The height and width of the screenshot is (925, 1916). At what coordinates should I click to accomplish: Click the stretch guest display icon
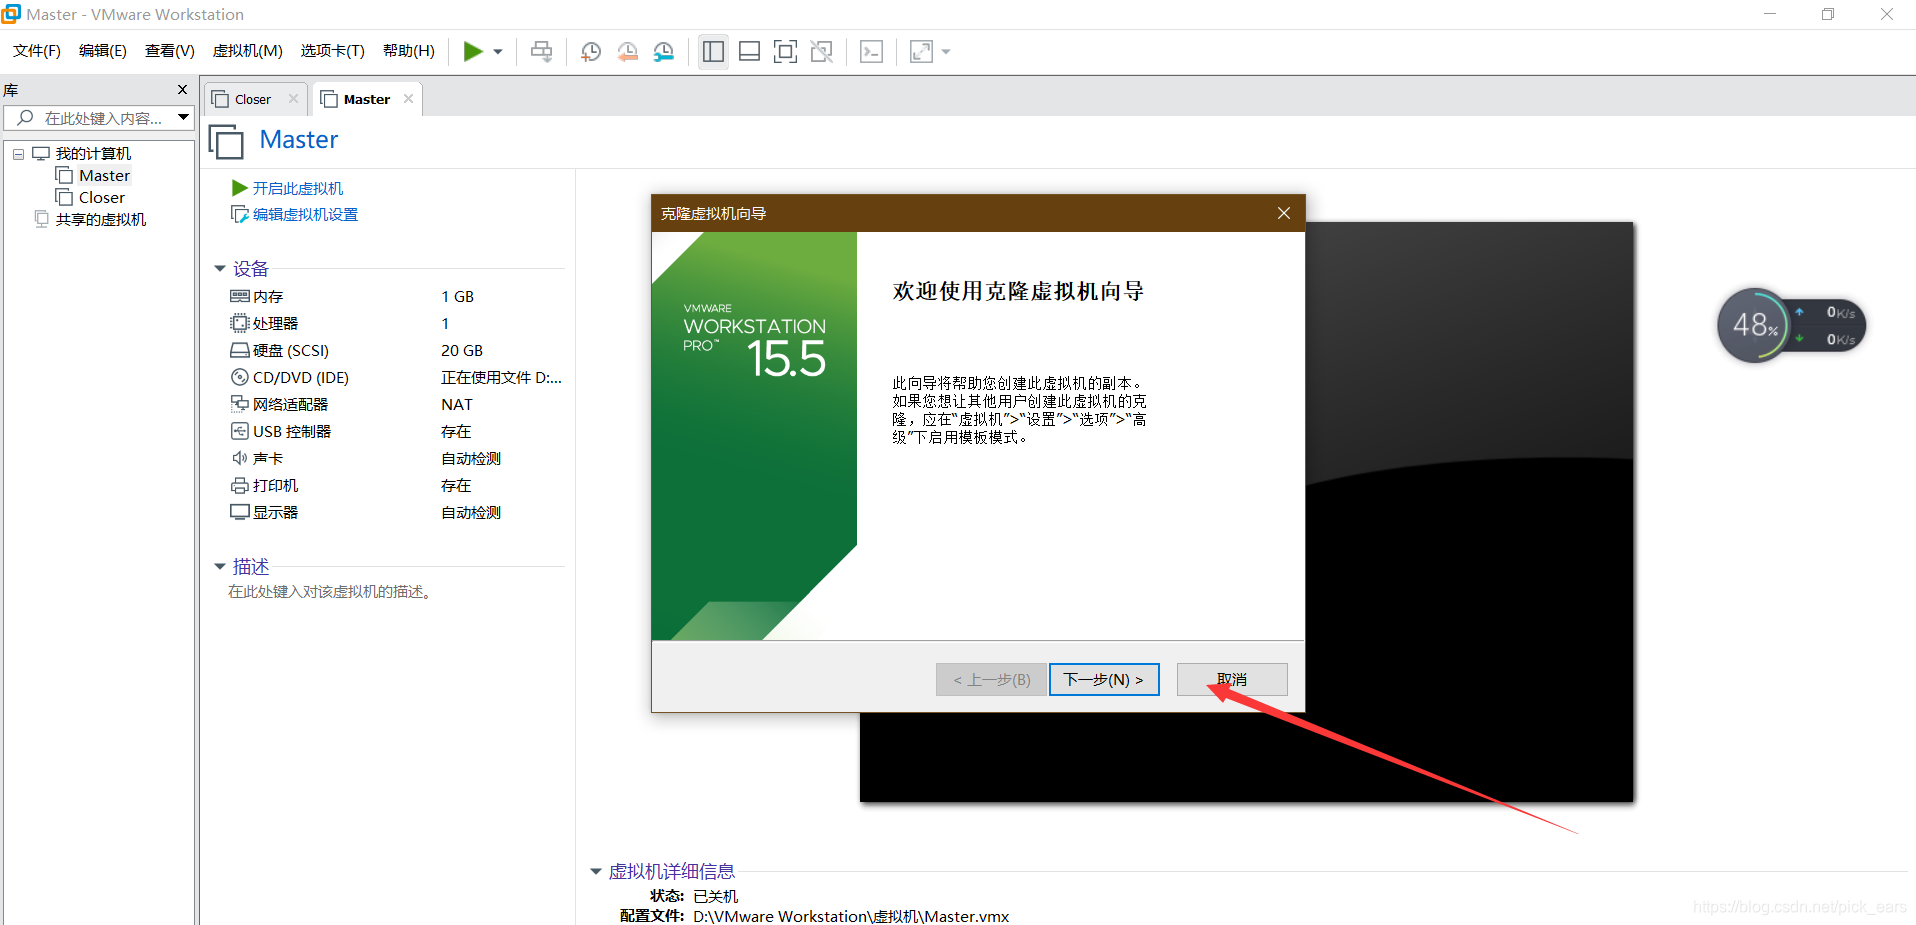point(921,51)
